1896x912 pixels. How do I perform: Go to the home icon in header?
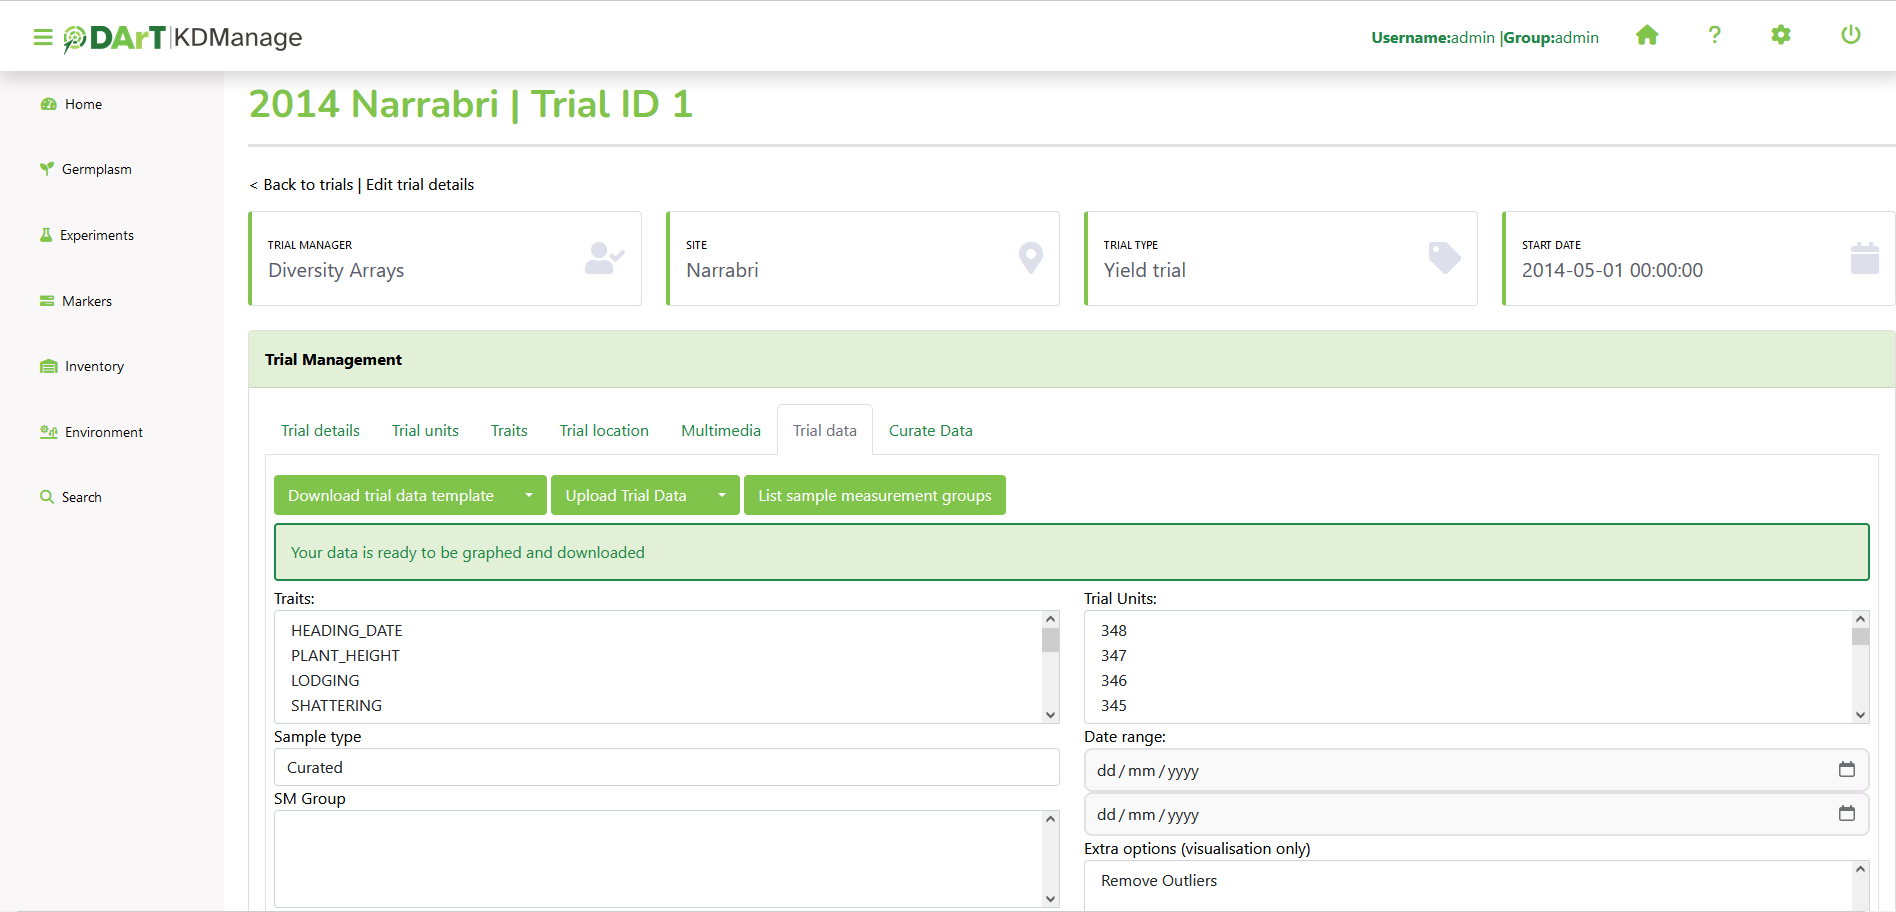(x=1647, y=36)
